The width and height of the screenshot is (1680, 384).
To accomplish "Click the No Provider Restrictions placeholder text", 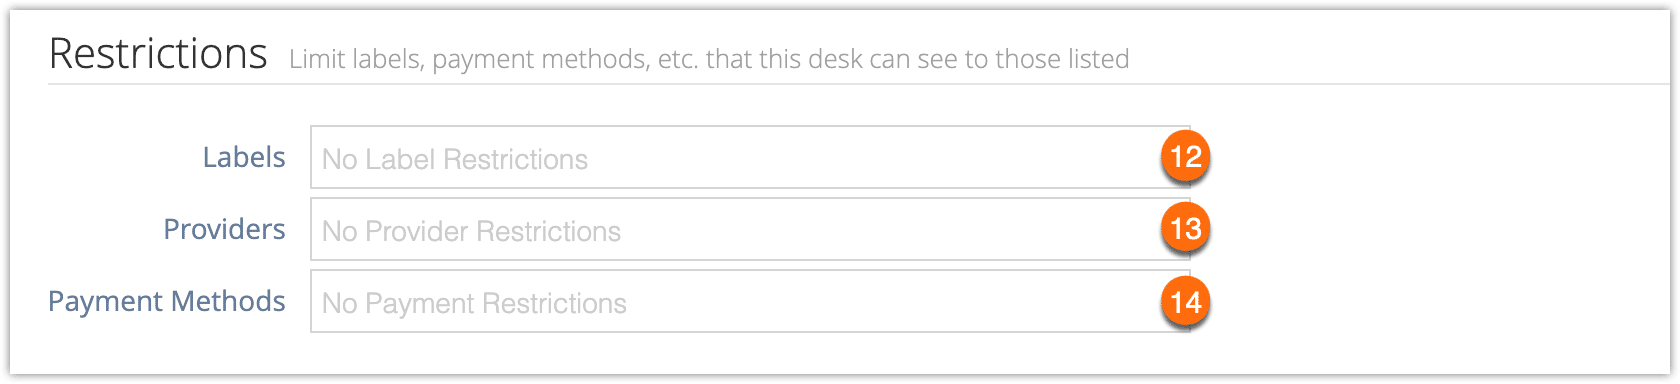I will click(x=471, y=231).
